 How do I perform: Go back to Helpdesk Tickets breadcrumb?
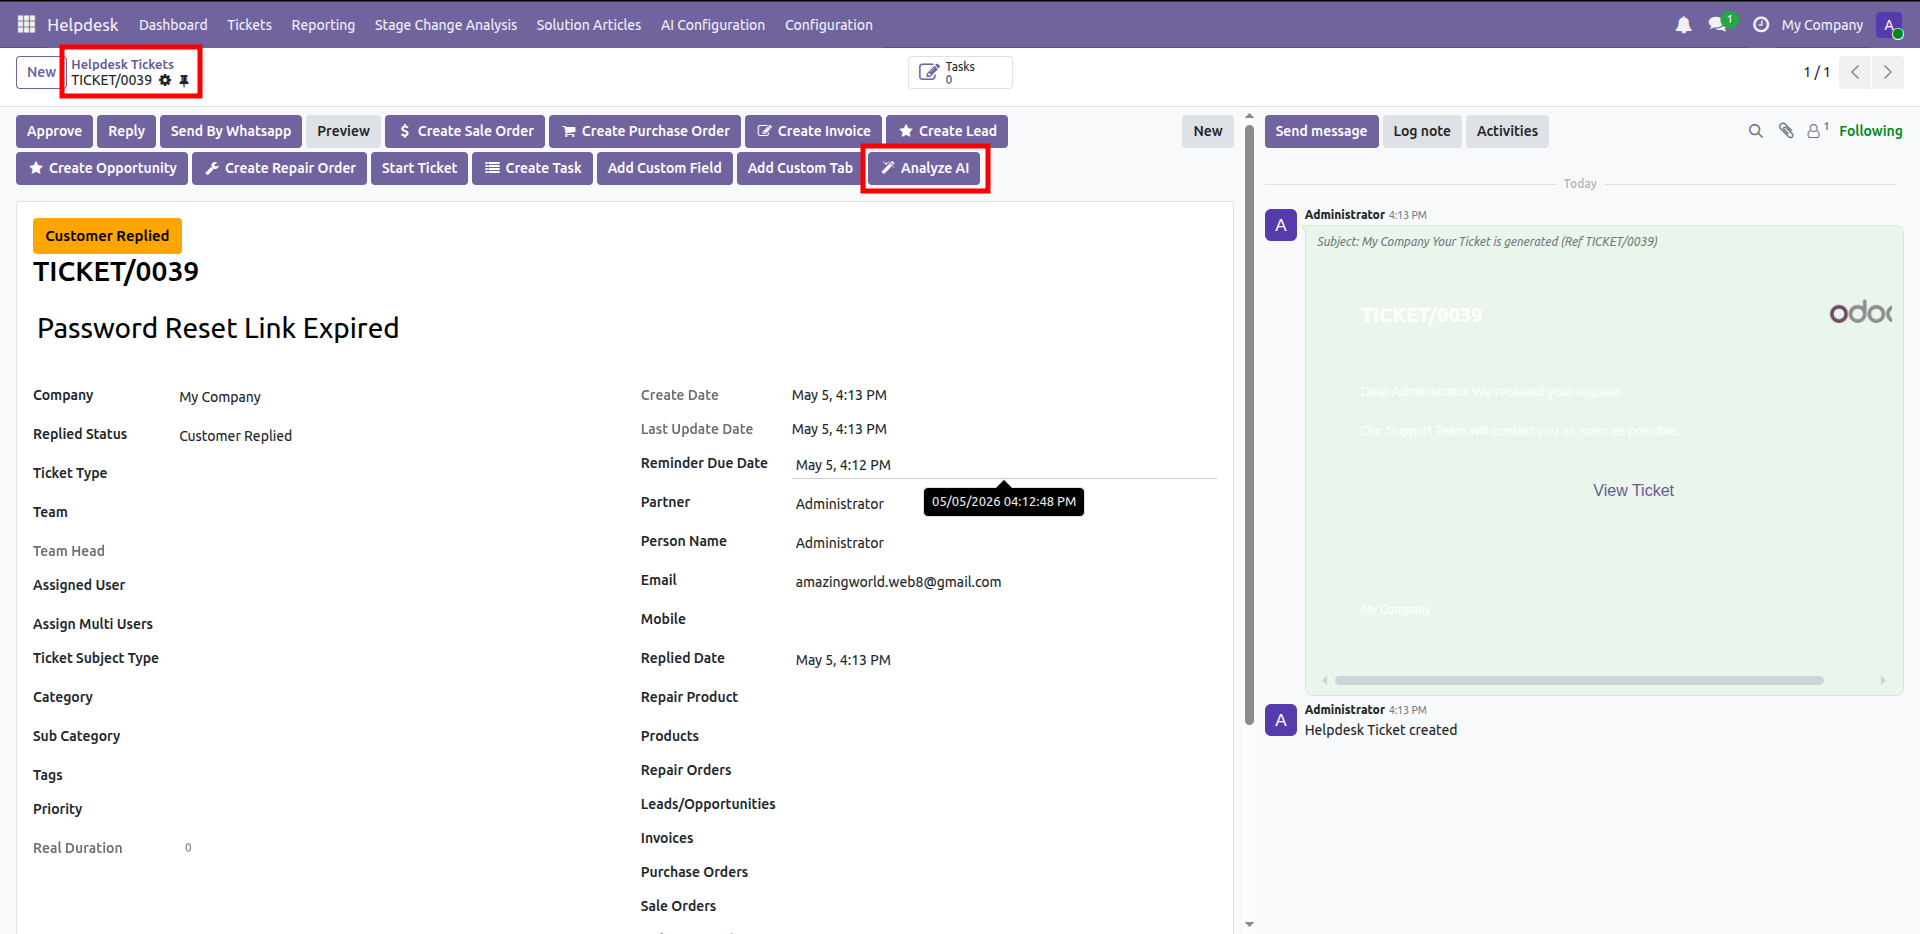tap(122, 64)
